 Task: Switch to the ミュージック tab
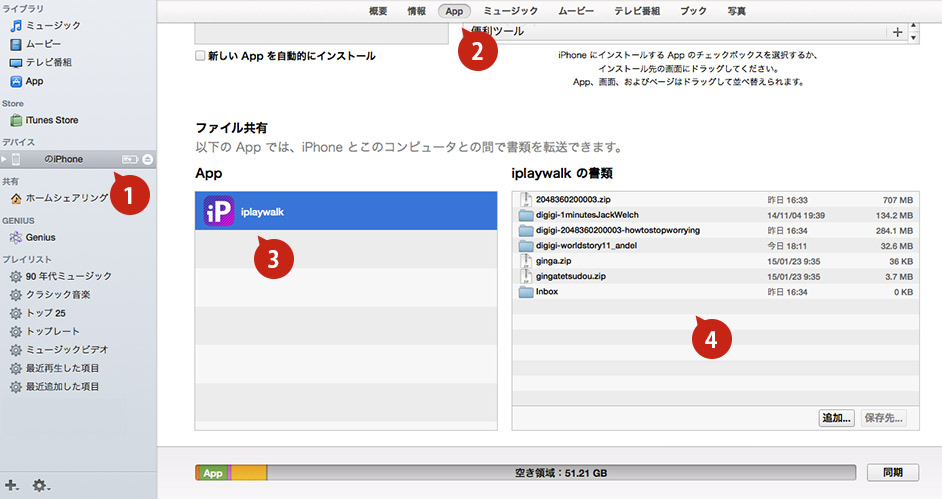pyautogui.click(x=511, y=11)
